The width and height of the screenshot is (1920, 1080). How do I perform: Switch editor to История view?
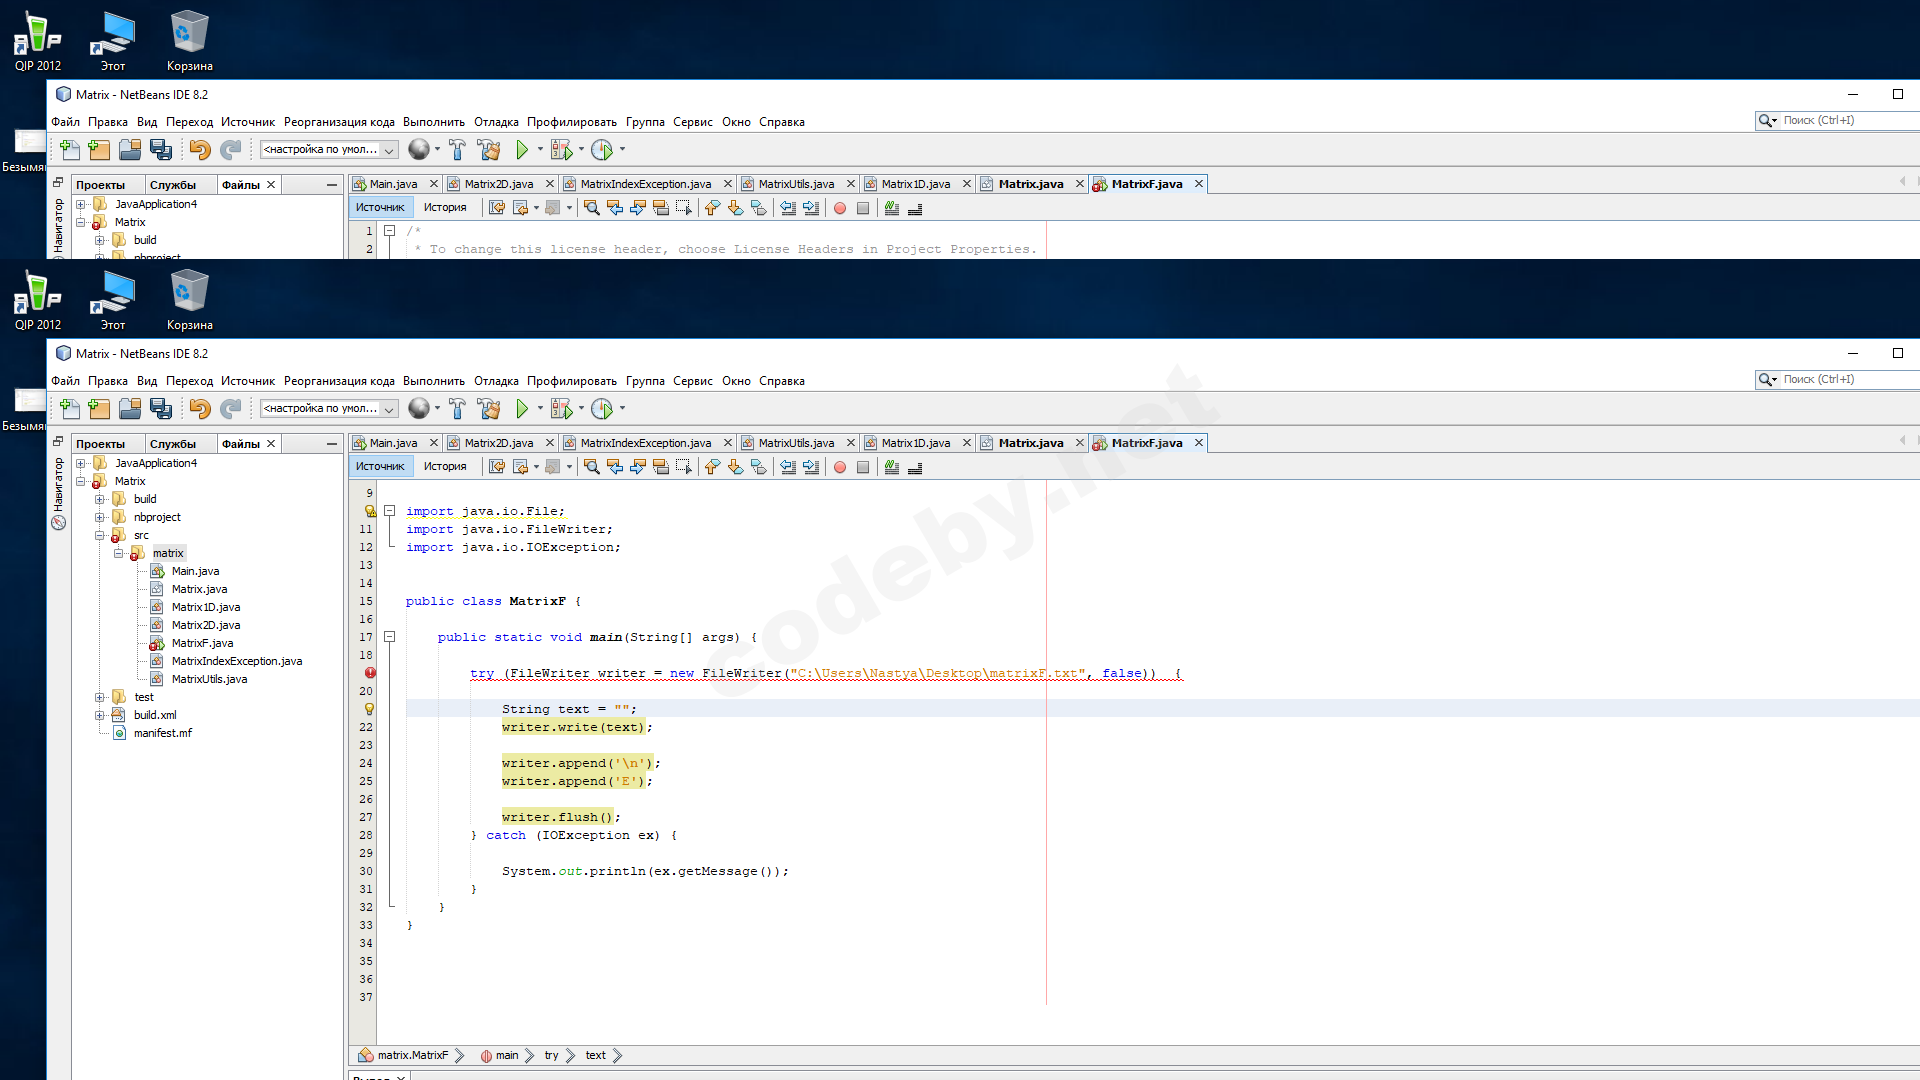point(445,467)
